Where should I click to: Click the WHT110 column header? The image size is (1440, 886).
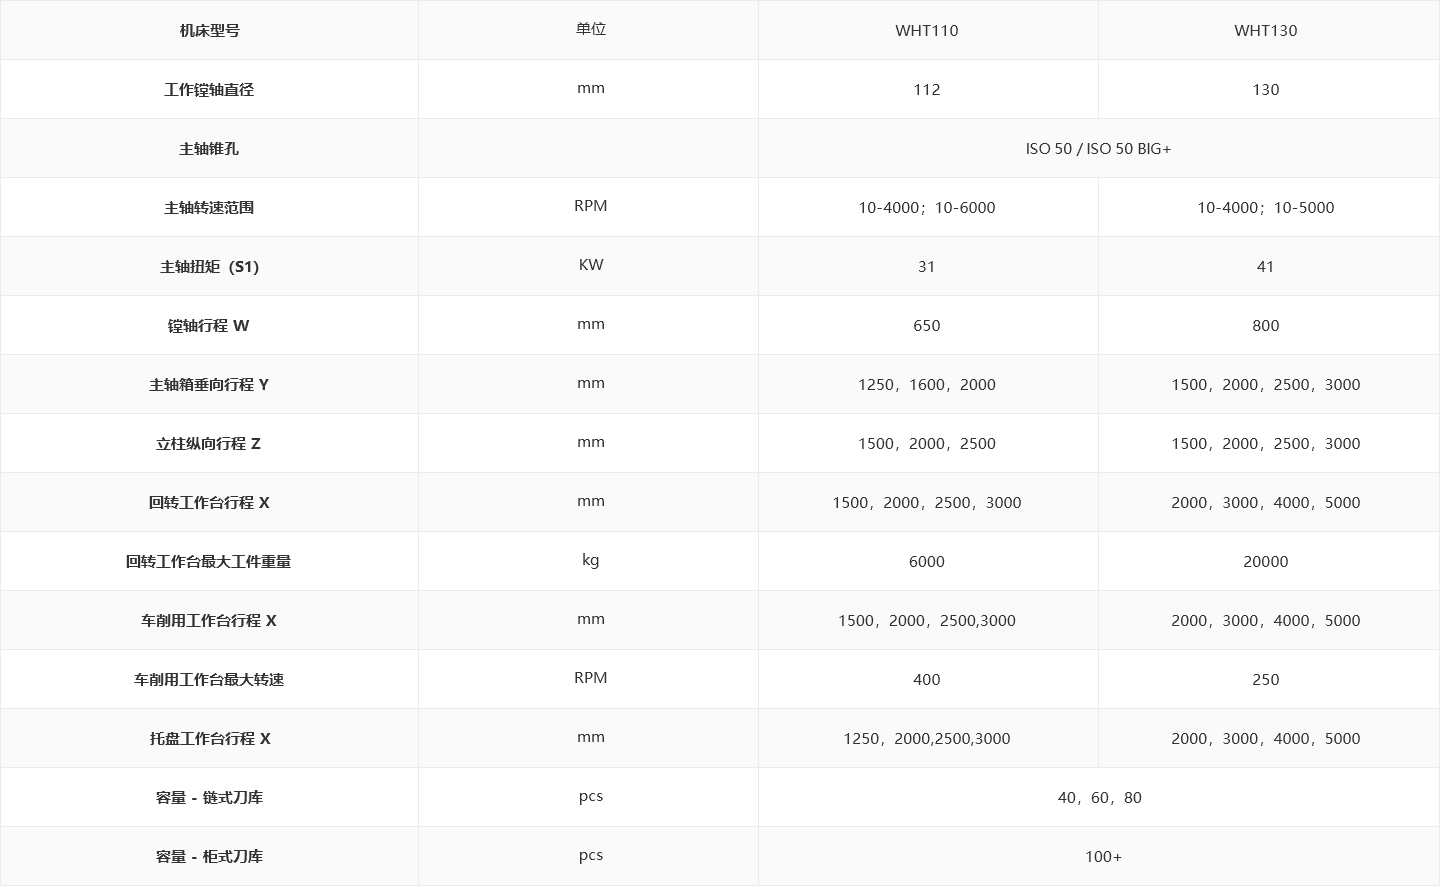[x=926, y=30]
